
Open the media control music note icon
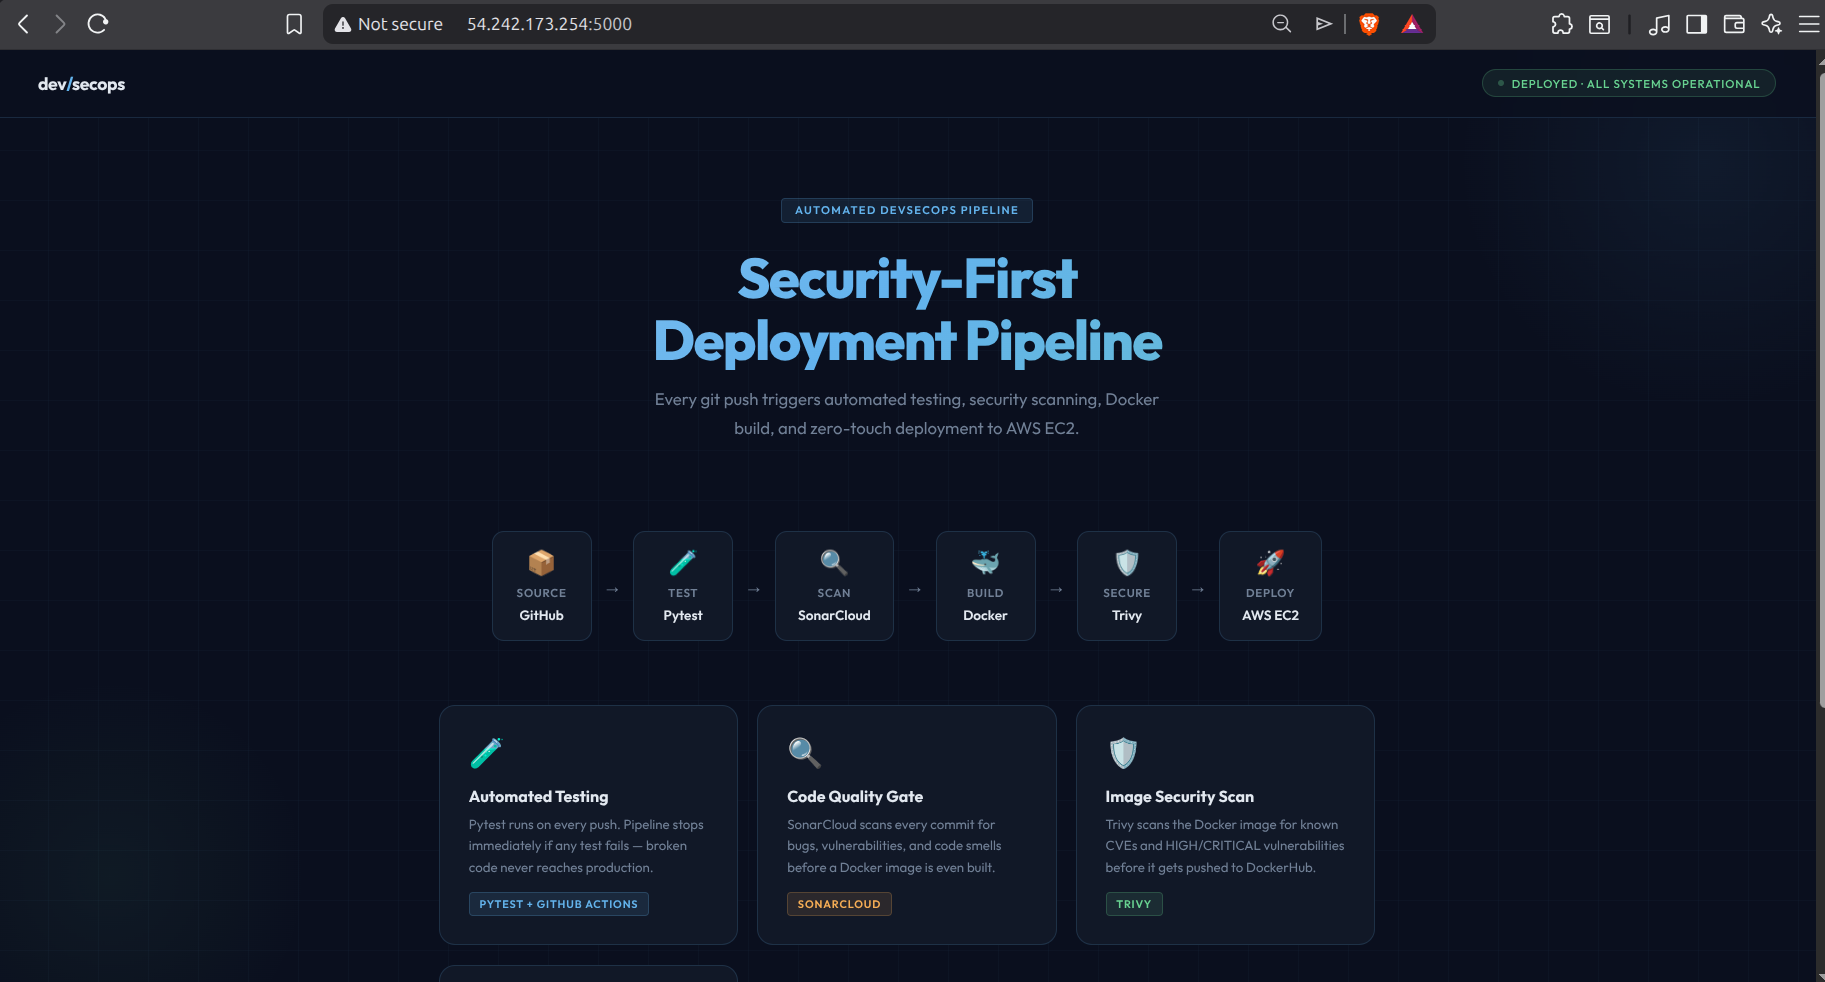click(1659, 24)
